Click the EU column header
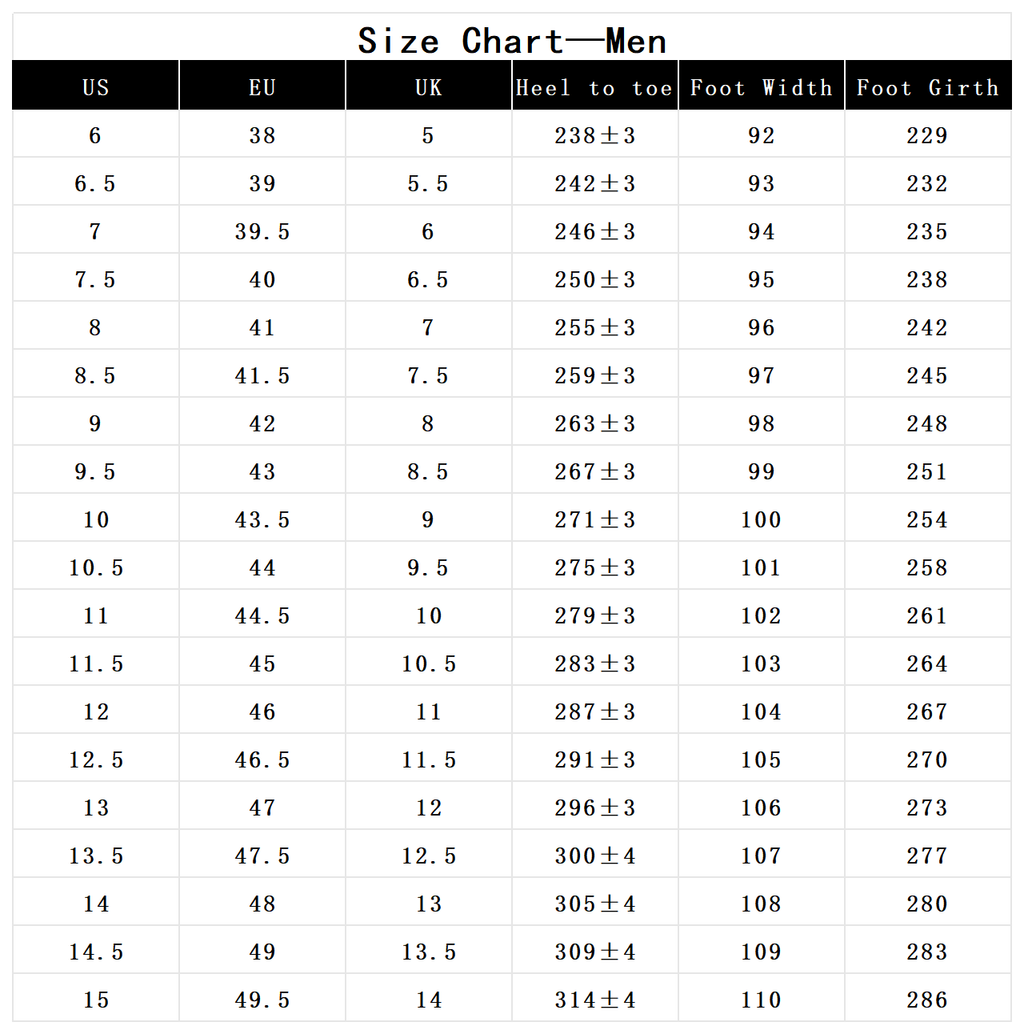Screen dimensions: 1024x1034 [x=262, y=86]
